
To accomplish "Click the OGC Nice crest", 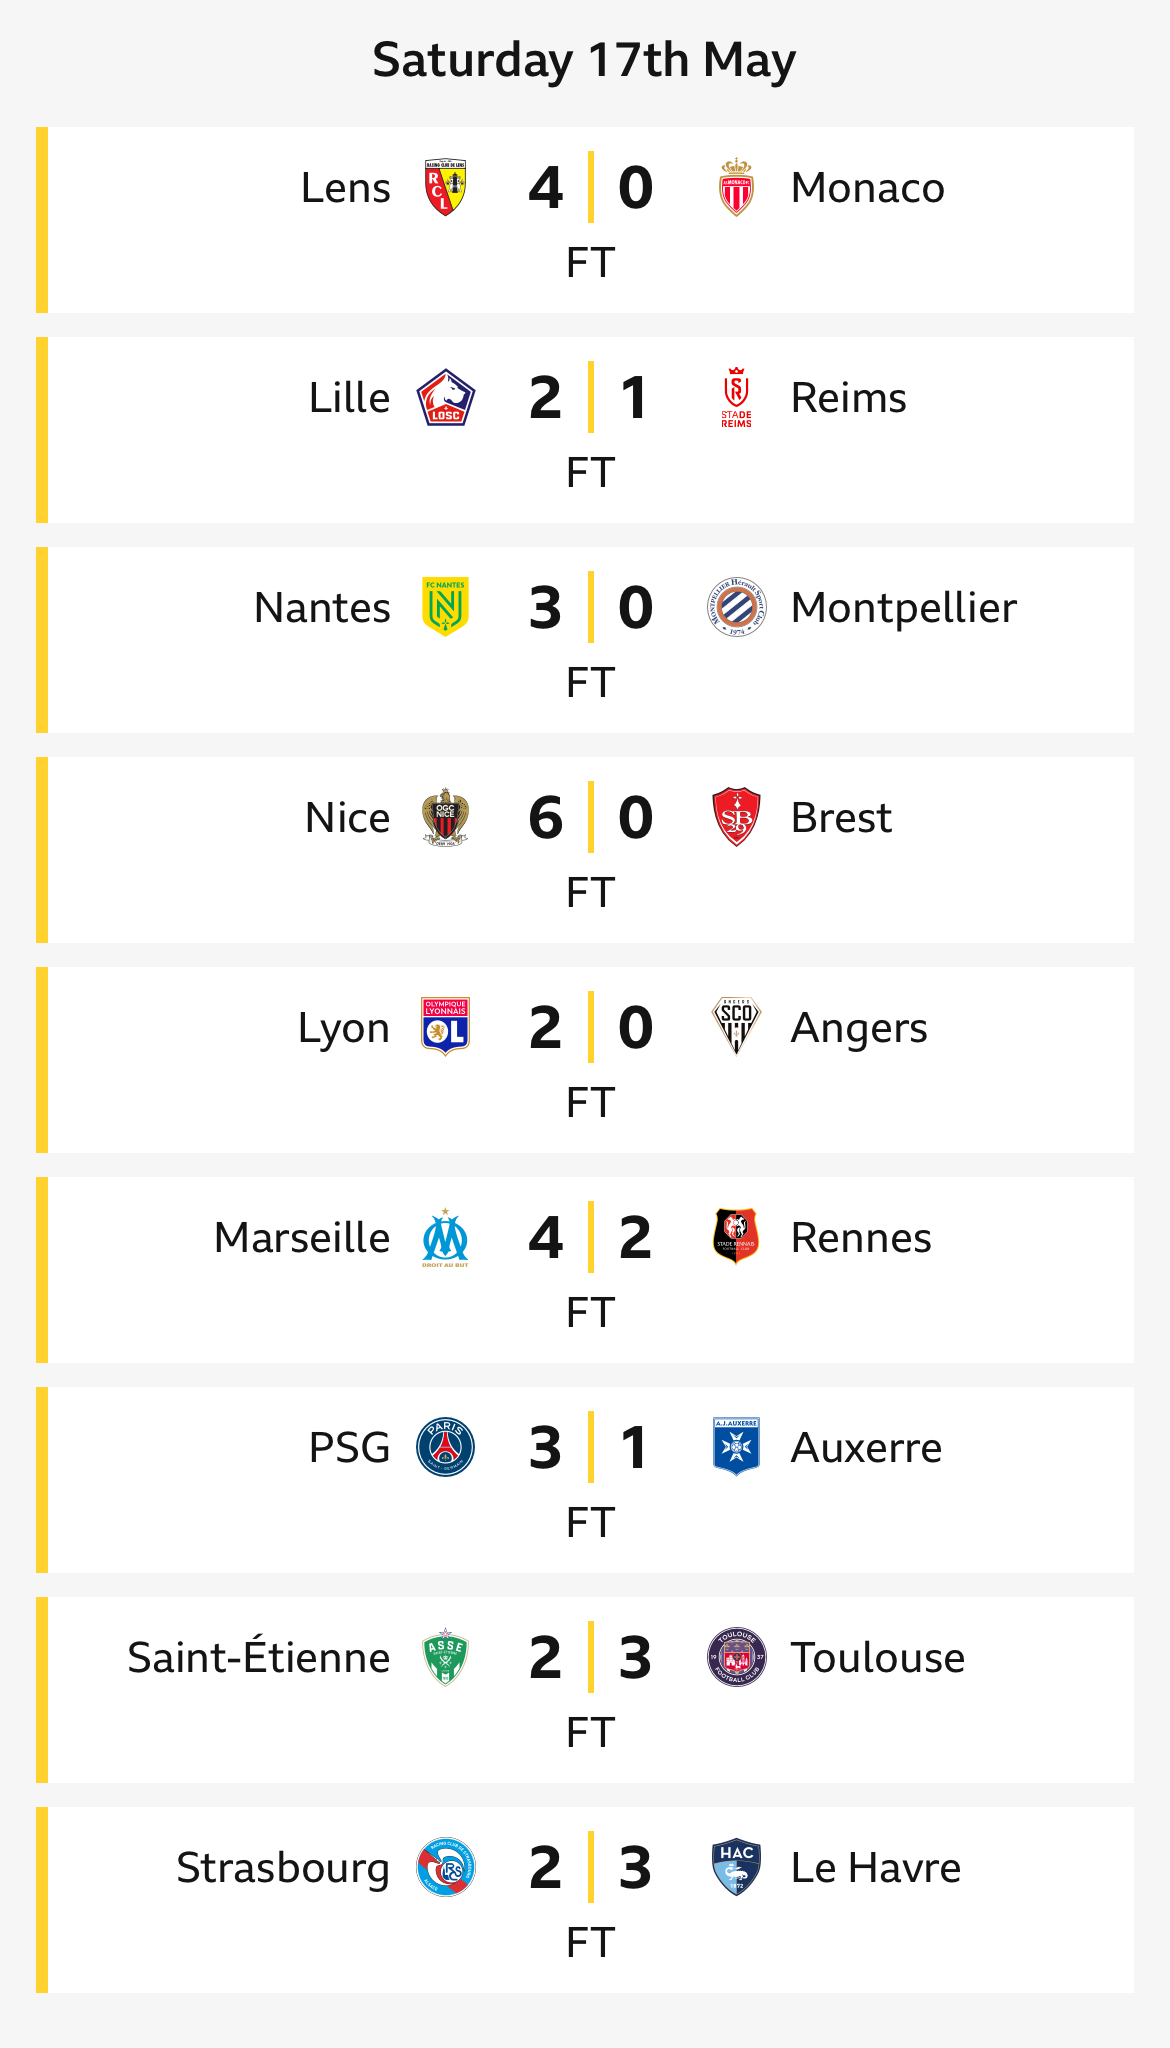I will click(x=445, y=817).
